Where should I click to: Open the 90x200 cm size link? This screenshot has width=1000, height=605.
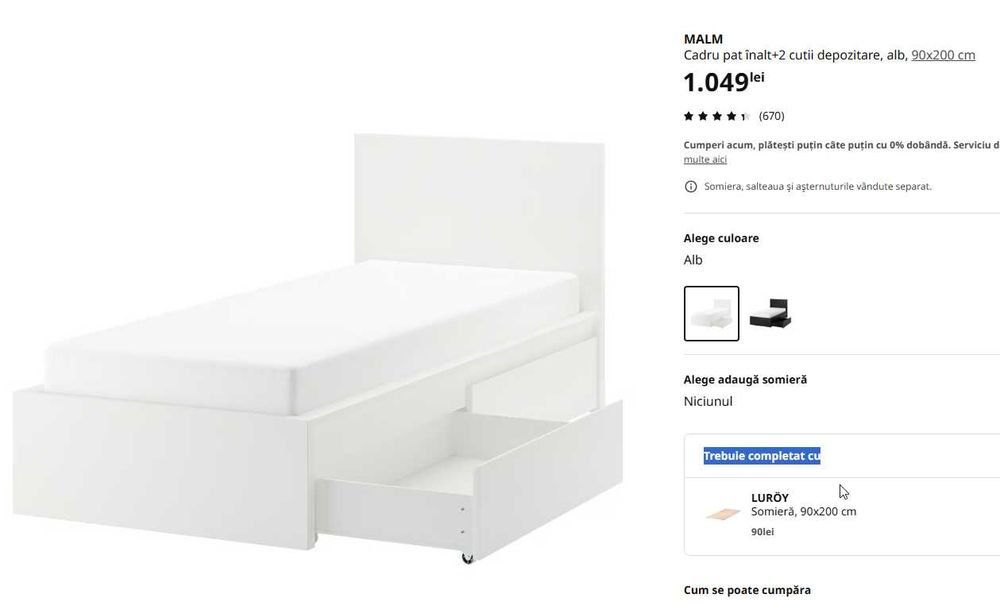(x=943, y=55)
